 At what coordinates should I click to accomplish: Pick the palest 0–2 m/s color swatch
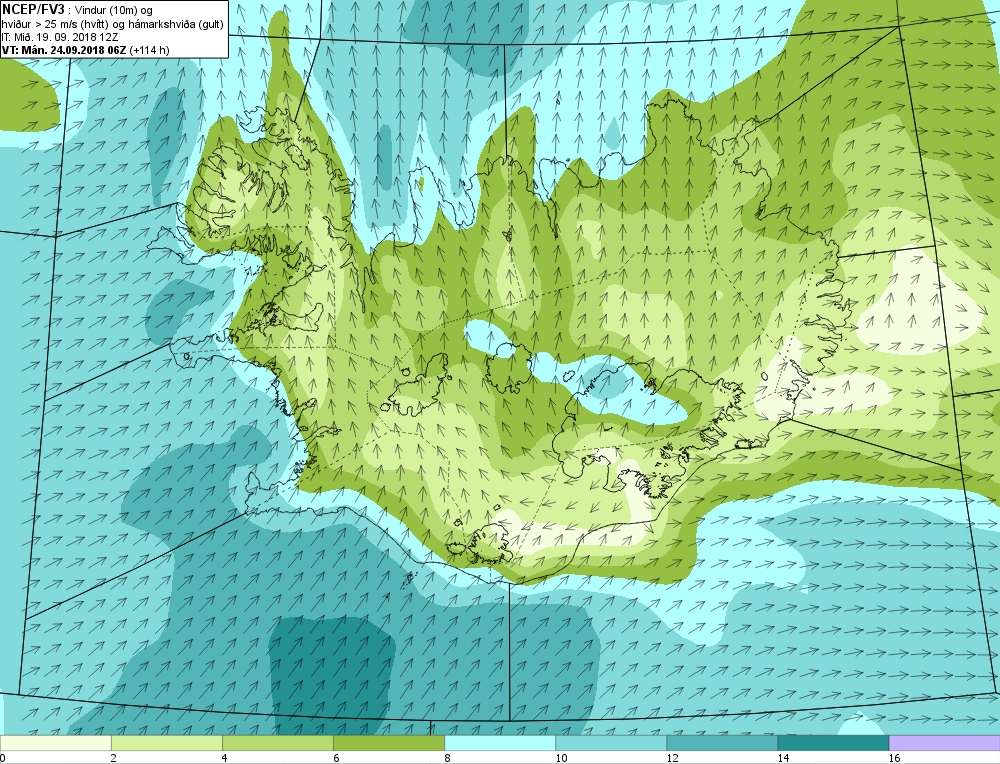55,743
